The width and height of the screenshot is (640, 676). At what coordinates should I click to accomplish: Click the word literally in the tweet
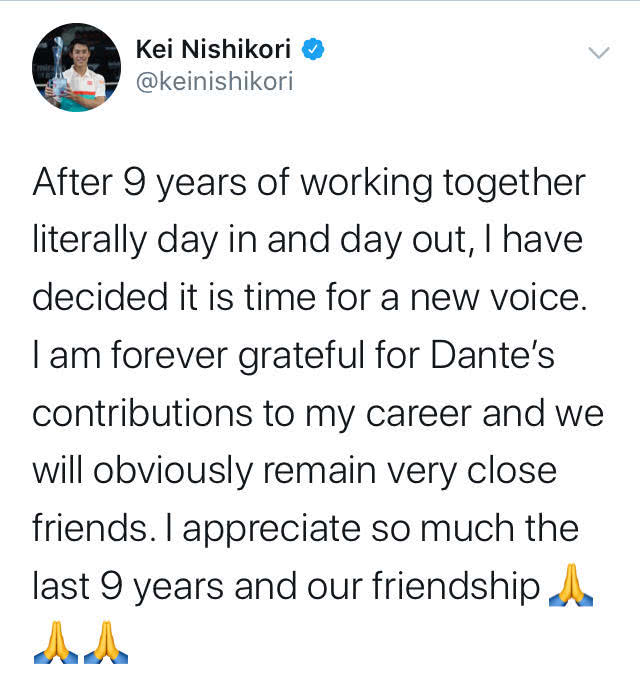[90, 241]
